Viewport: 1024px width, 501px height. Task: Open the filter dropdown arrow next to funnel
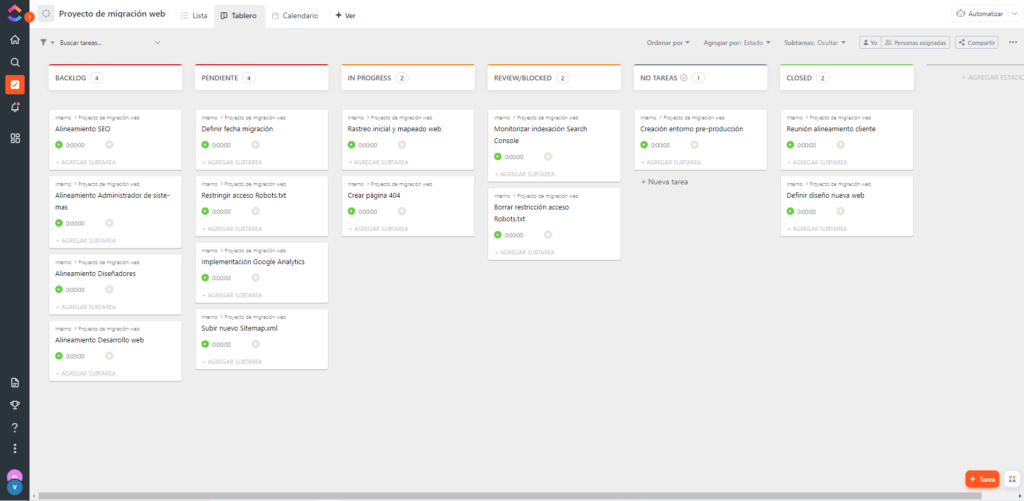coord(52,42)
